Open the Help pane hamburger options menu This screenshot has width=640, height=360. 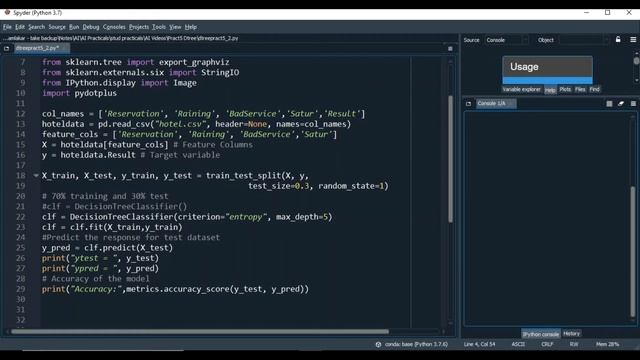point(633,40)
